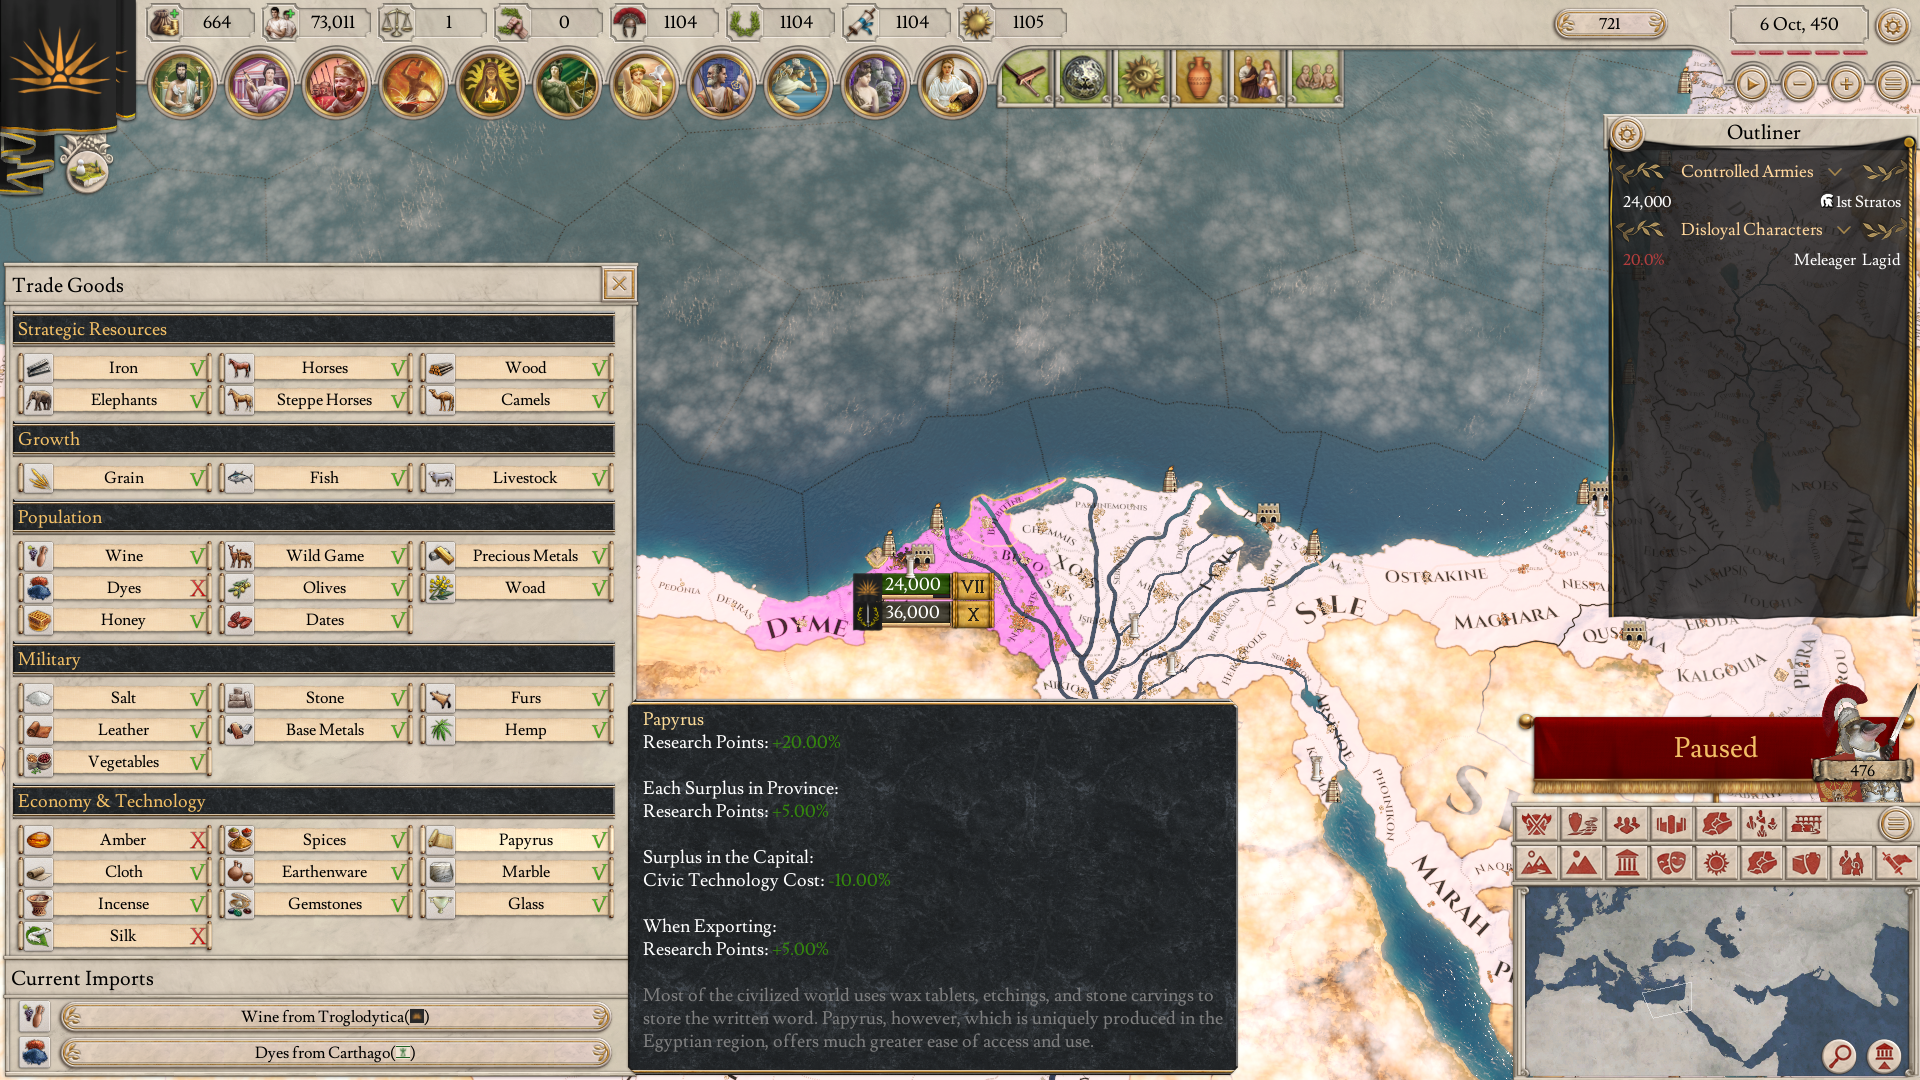Image resolution: width=1920 pixels, height=1080 pixels.
Task: Toggle the game play/pause button
Action: point(1751,84)
